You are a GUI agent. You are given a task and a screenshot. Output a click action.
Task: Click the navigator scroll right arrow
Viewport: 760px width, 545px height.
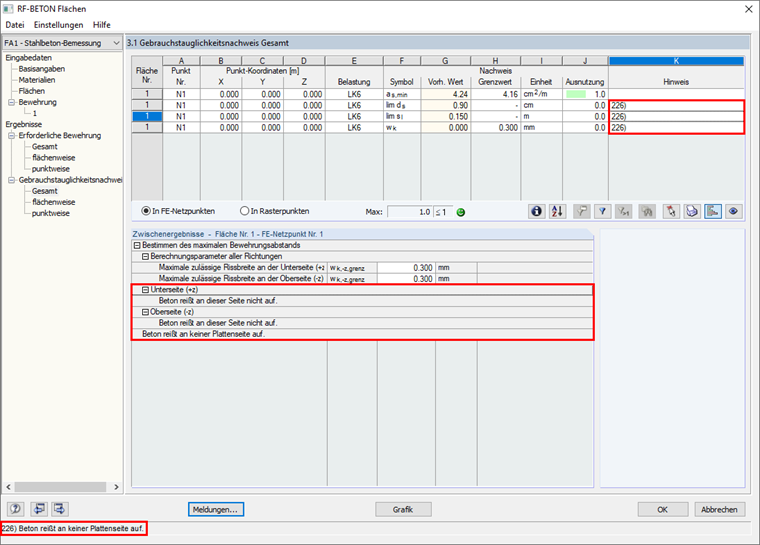[x=116, y=487]
